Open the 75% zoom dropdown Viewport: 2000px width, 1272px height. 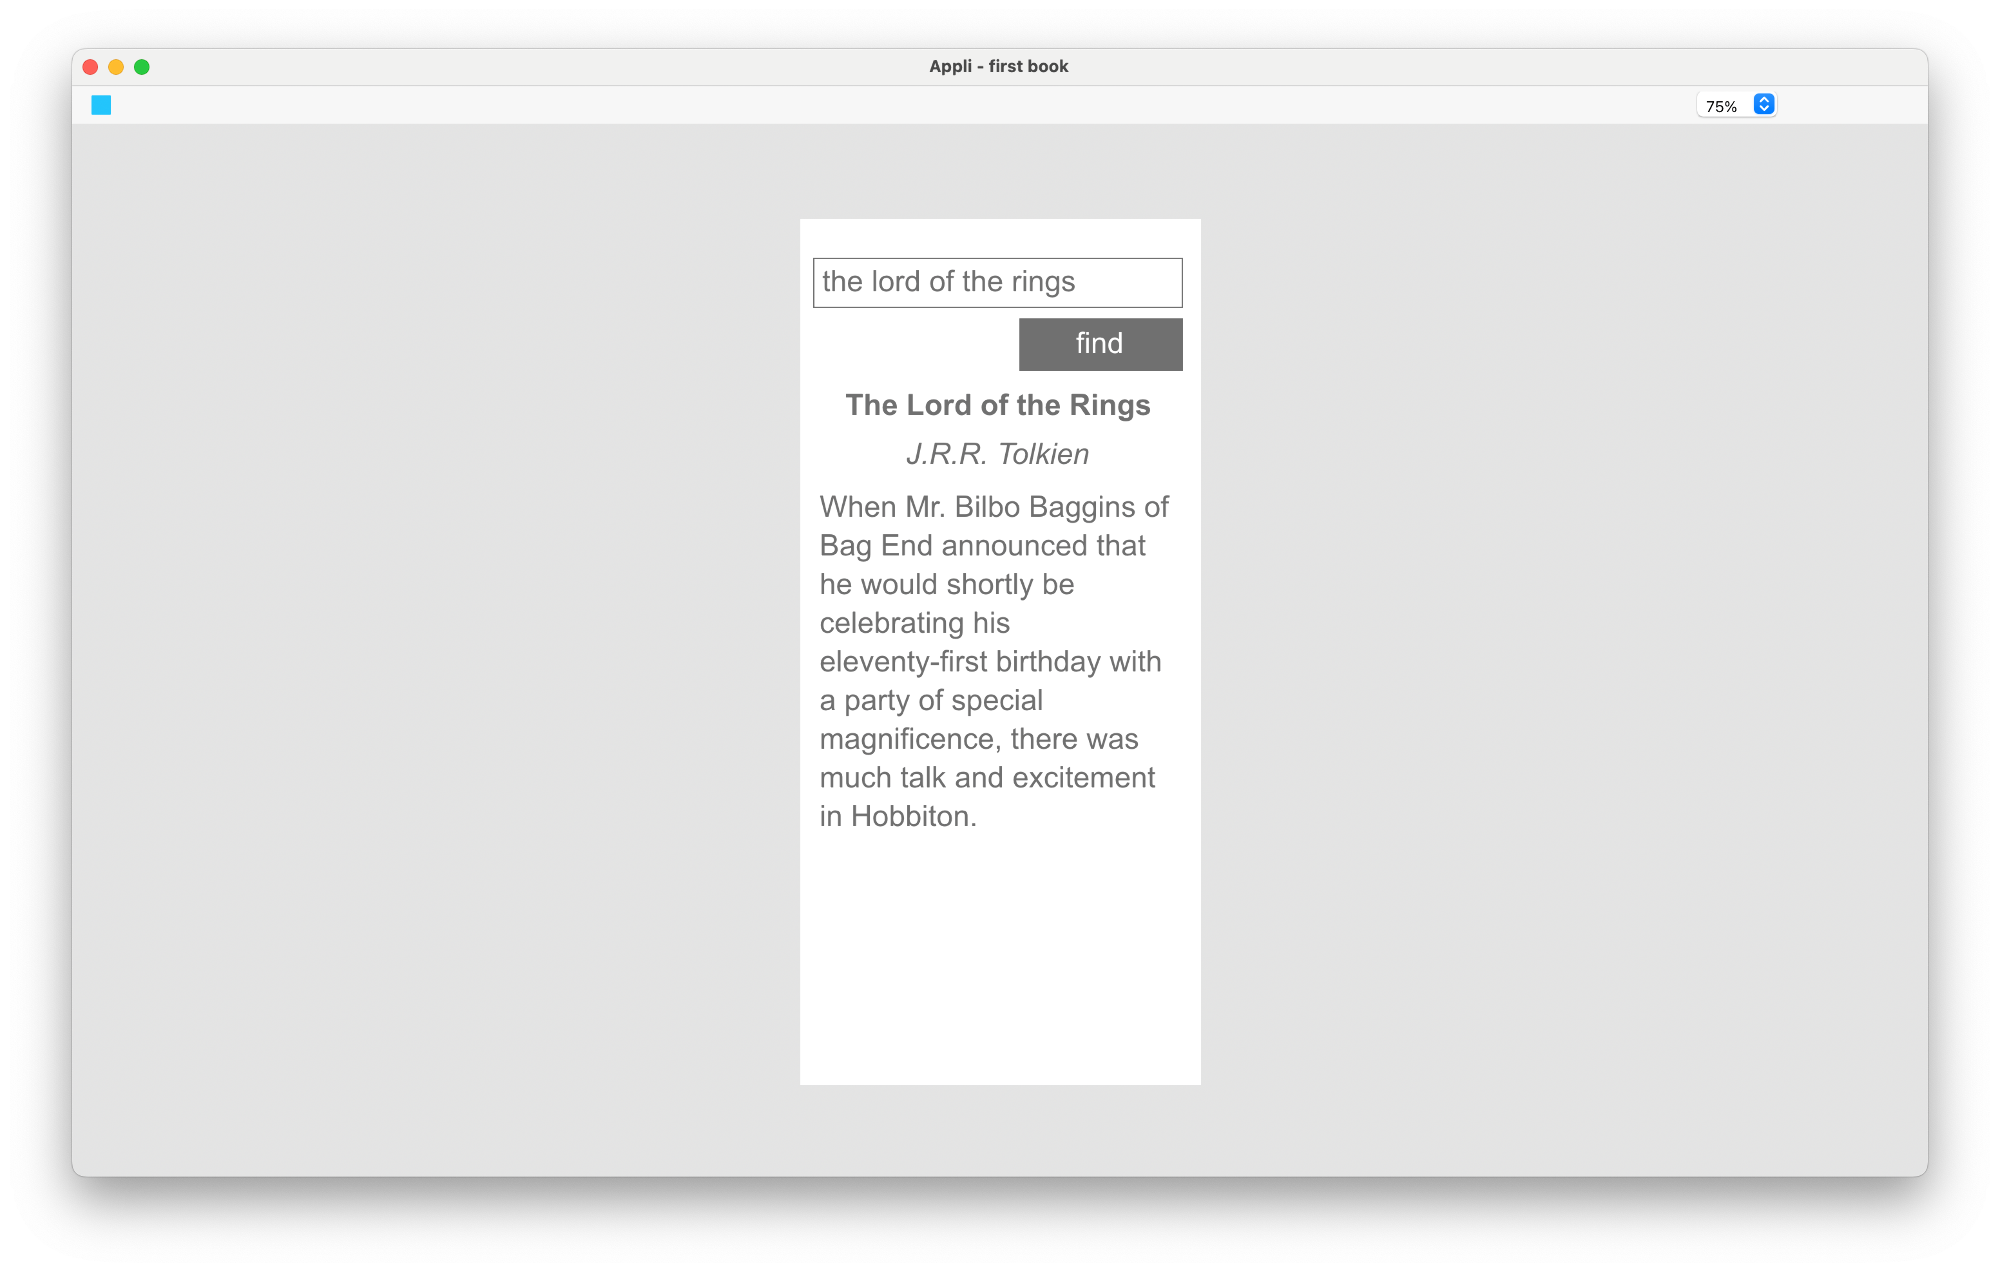[x=1736, y=105]
